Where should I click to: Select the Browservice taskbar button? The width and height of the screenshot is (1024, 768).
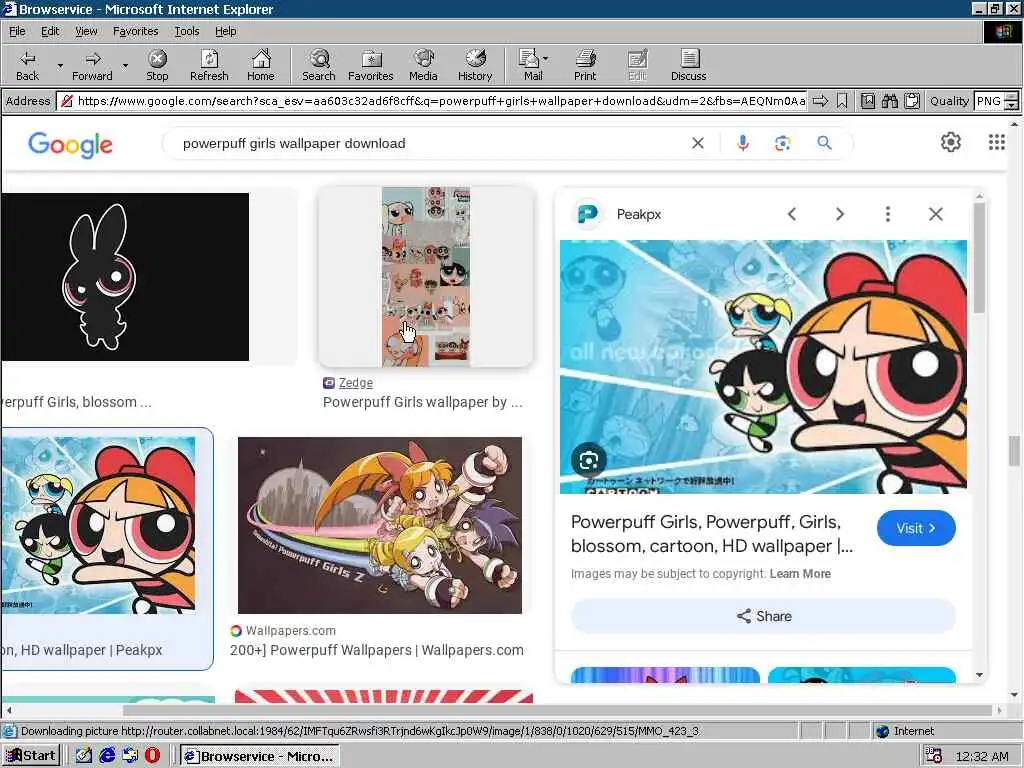[260, 756]
